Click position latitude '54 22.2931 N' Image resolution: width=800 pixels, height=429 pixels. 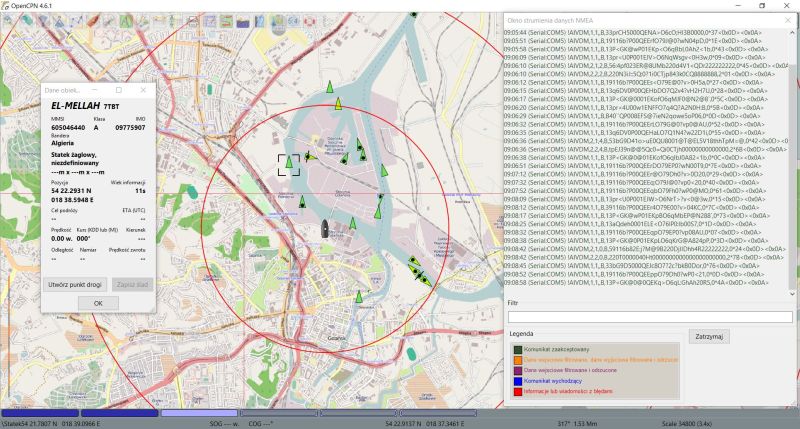(x=71, y=191)
